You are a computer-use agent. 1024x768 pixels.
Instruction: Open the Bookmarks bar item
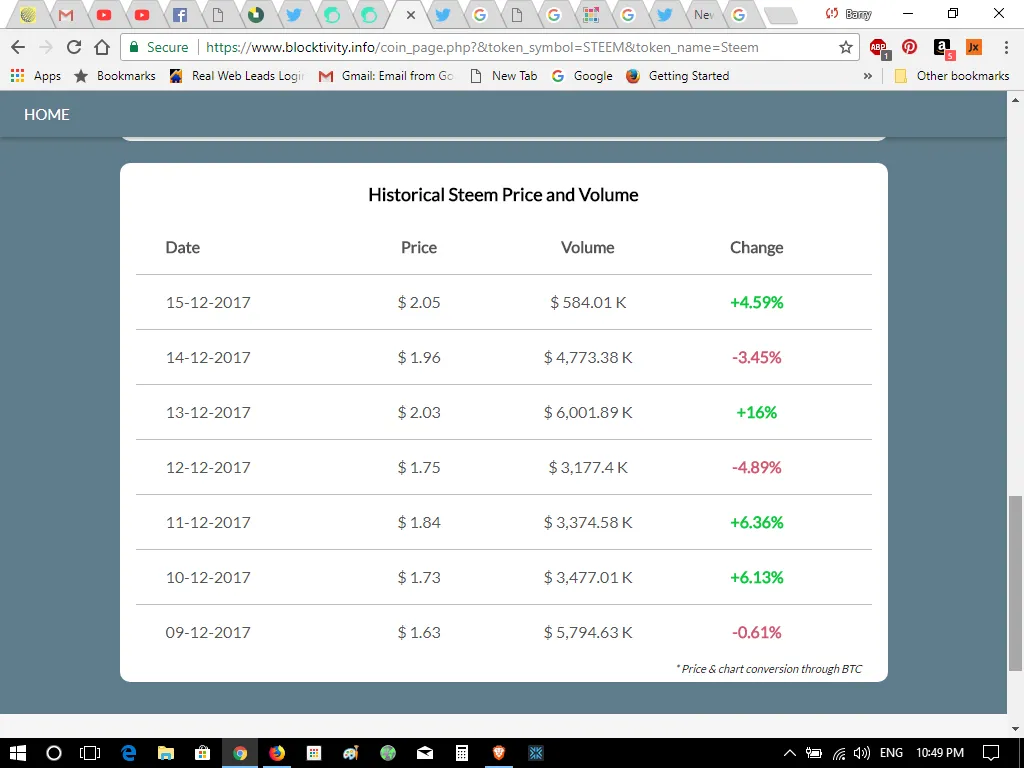point(115,76)
